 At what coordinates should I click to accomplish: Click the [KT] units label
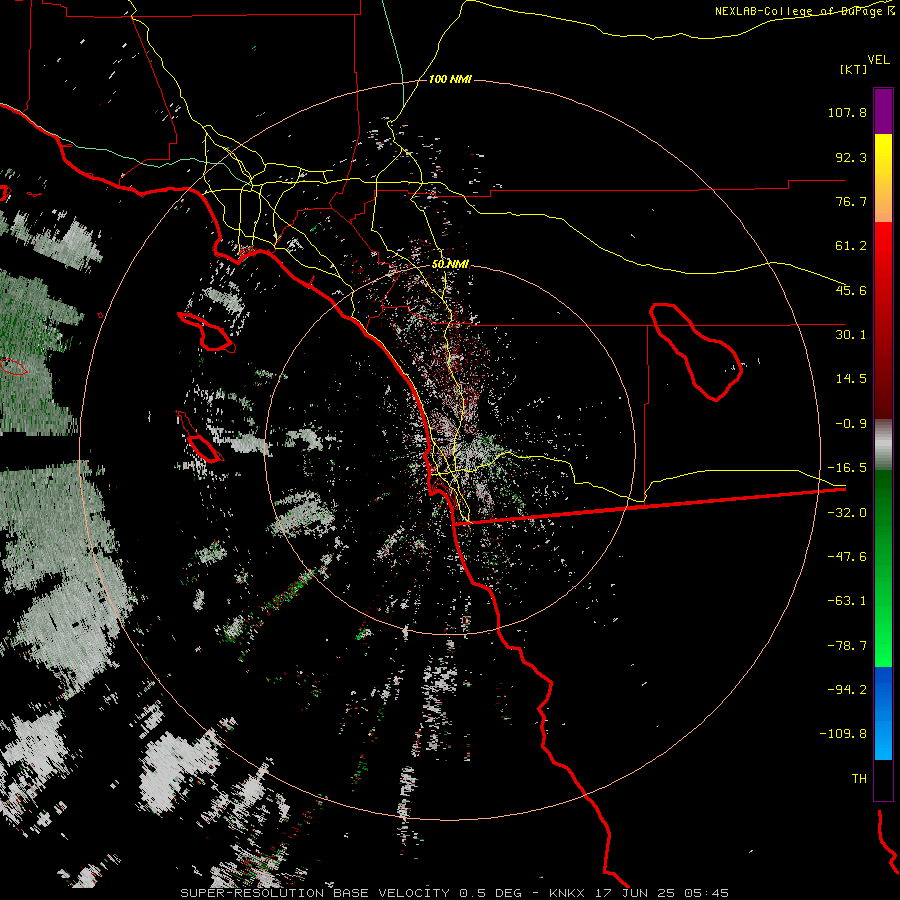pos(854,69)
